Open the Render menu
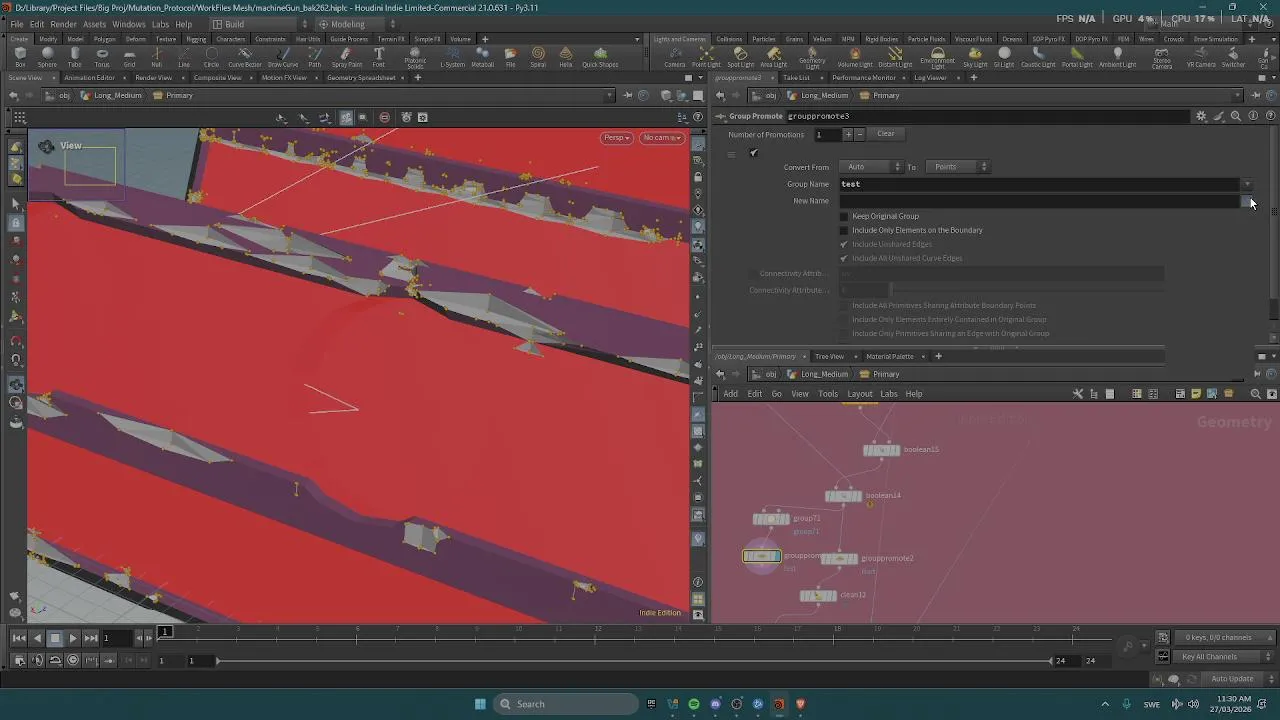This screenshot has width=1280, height=720. tap(63, 24)
